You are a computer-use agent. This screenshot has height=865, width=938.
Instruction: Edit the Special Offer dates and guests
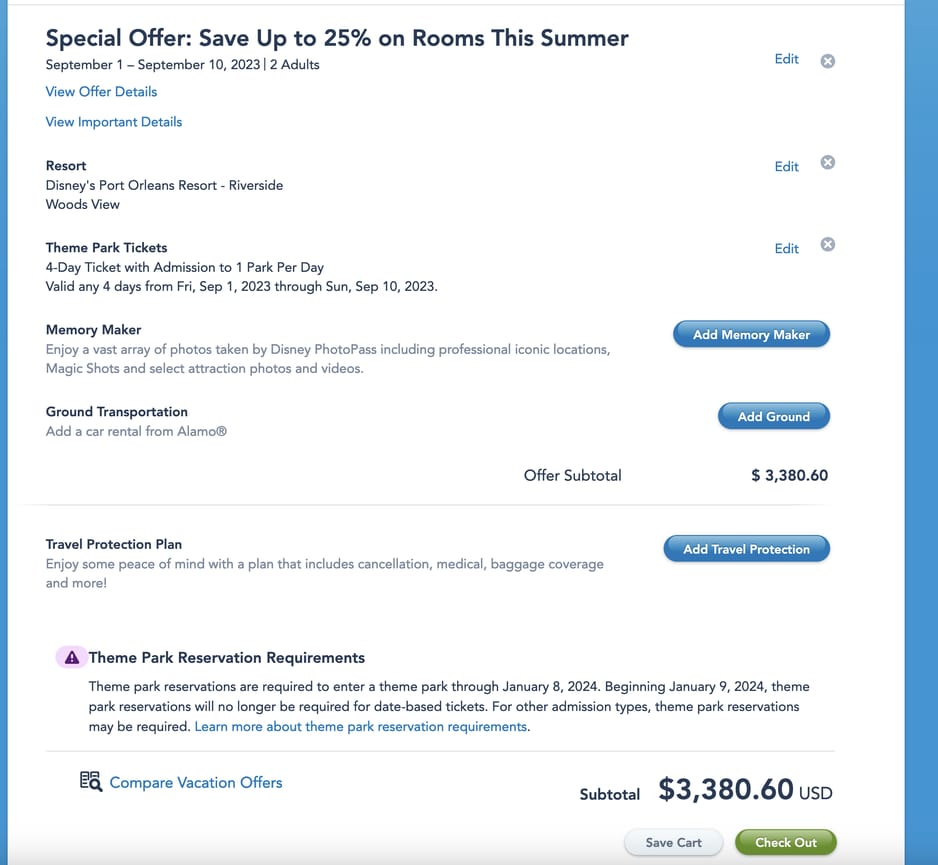tap(786, 60)
